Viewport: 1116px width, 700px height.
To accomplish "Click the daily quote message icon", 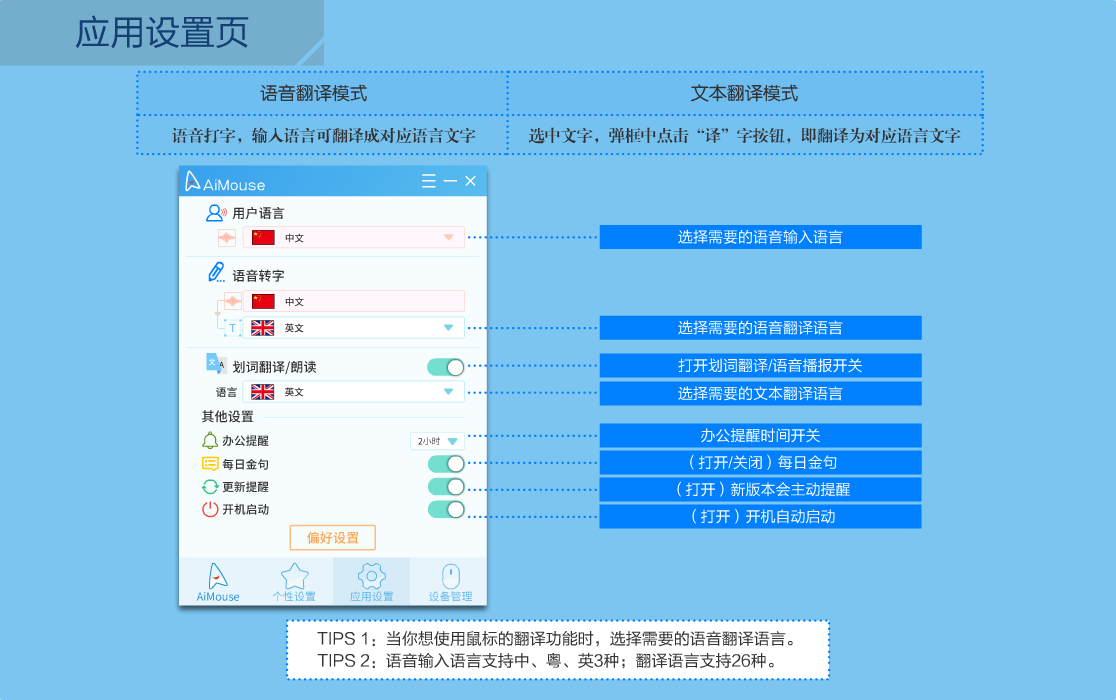I will coord(210,464).
